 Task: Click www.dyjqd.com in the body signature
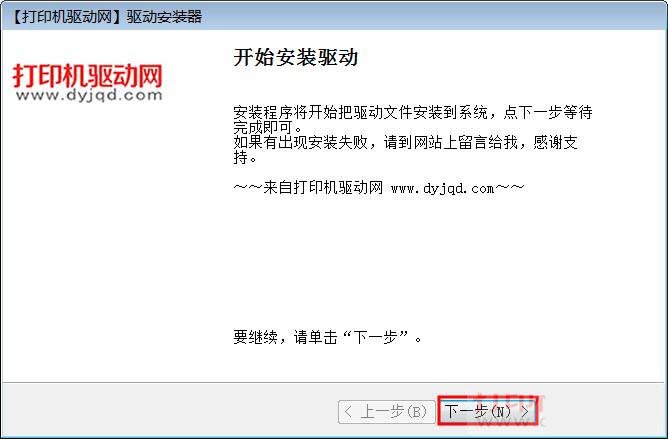tap(442, 188)
